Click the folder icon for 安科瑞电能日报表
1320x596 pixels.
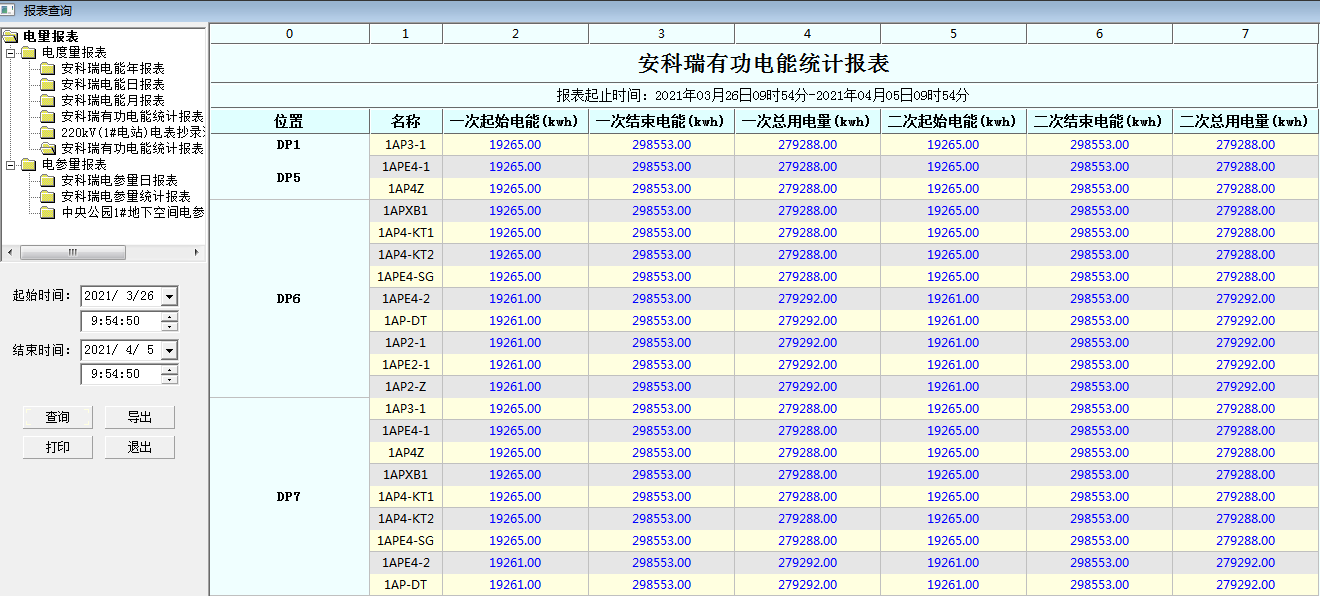[47, 84]
